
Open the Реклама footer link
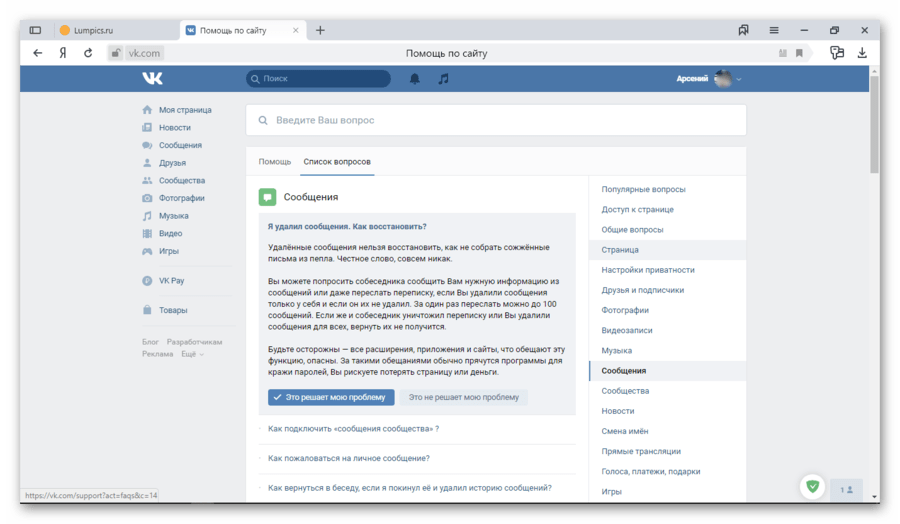tap(157, 354)
